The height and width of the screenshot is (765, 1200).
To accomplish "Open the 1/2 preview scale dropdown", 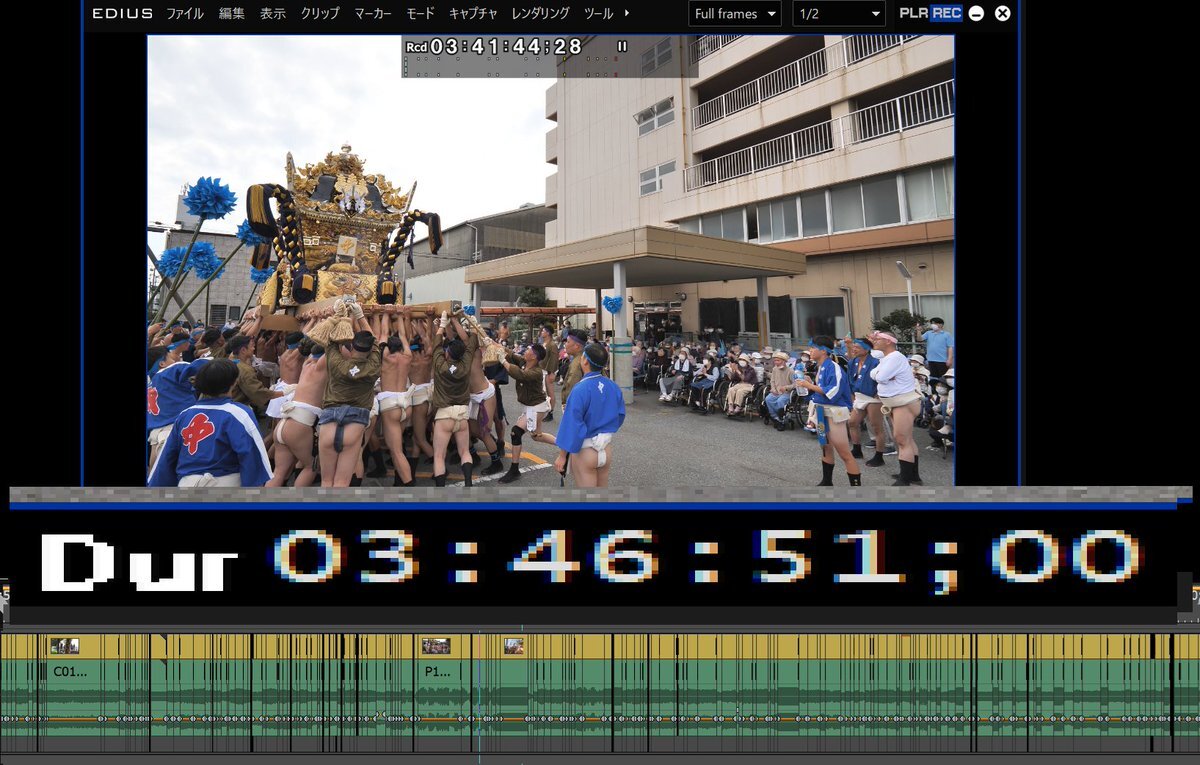I will click(x=838, y=14).
